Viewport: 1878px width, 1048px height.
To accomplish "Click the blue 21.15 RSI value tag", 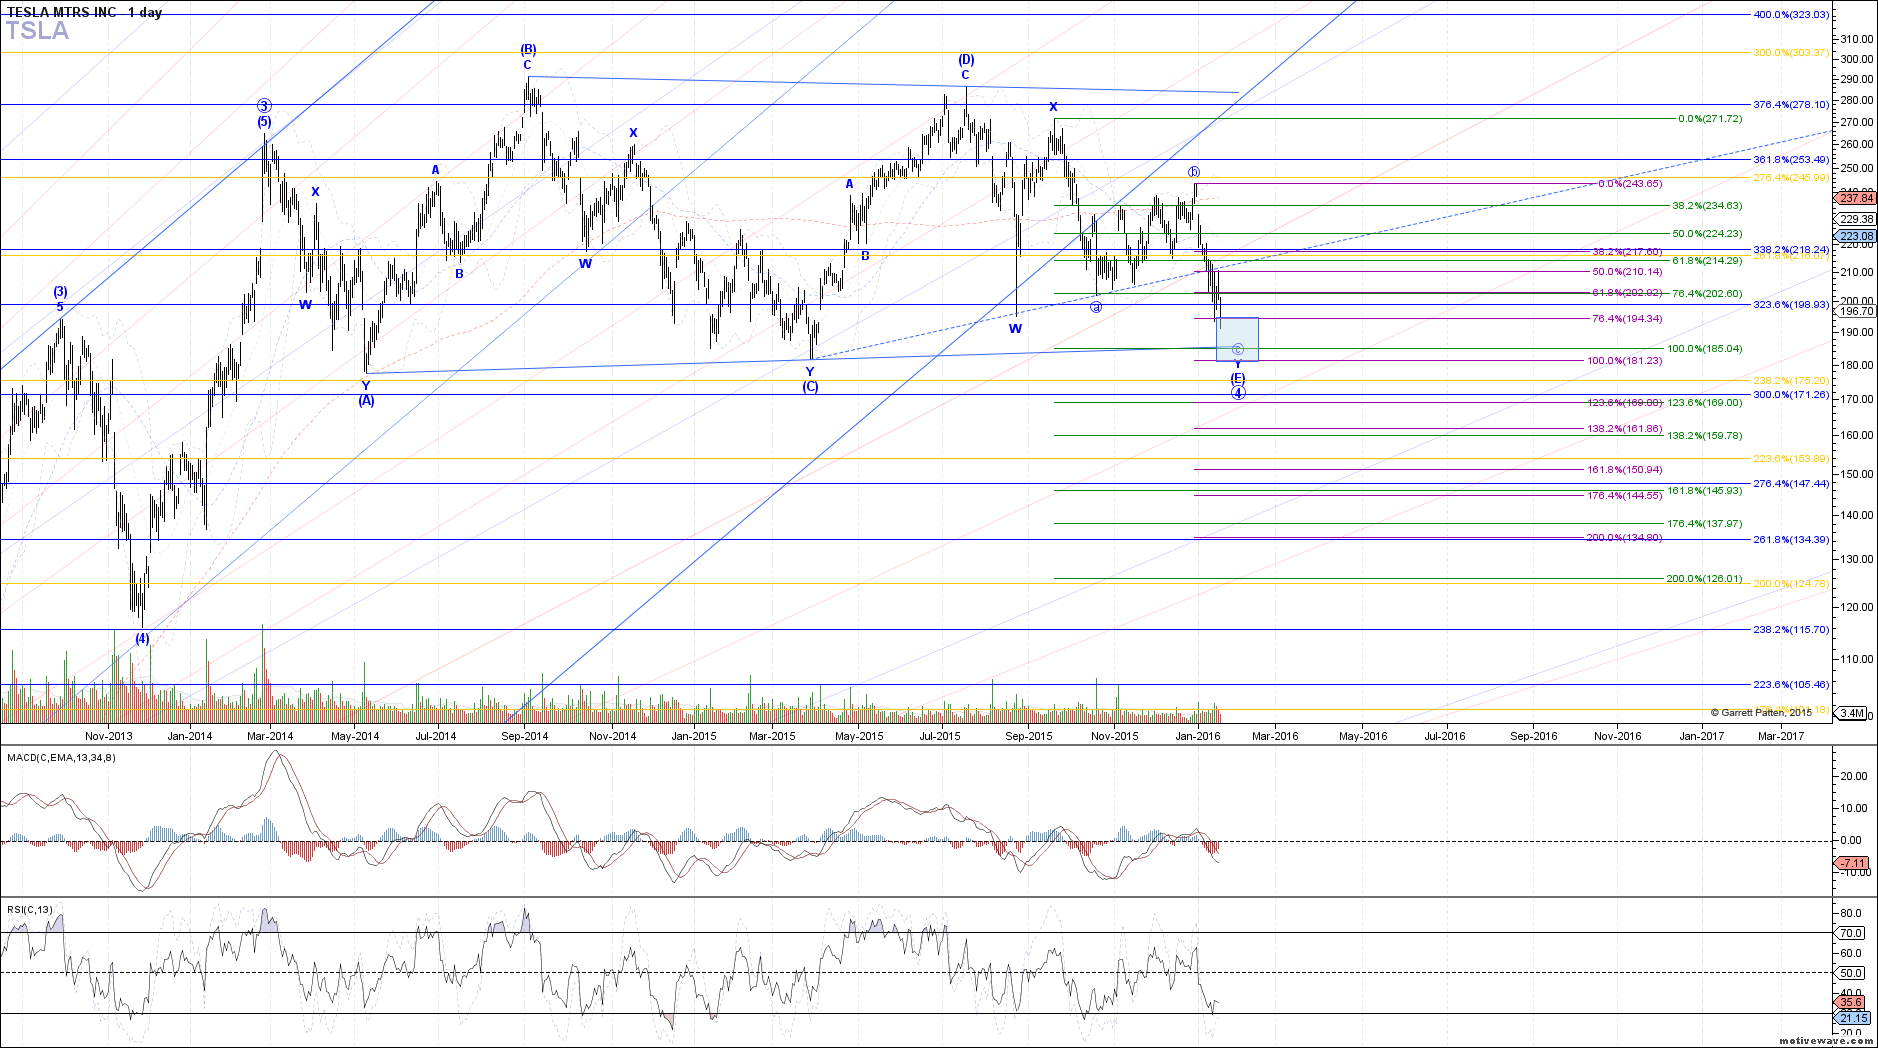I will [1852, 1018].
